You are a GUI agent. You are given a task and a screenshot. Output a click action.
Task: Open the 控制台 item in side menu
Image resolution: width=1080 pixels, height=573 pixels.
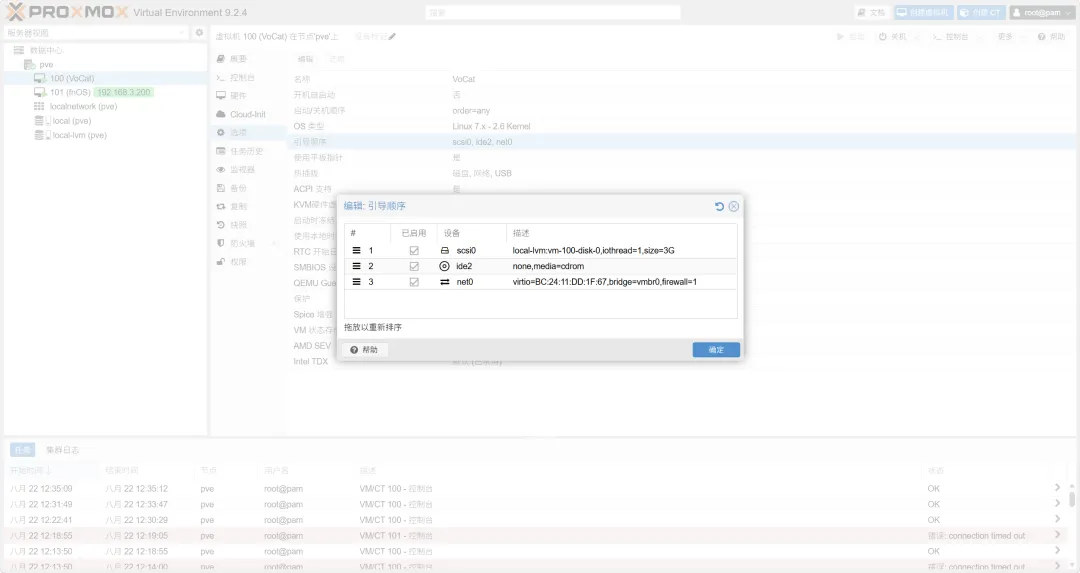247,77
